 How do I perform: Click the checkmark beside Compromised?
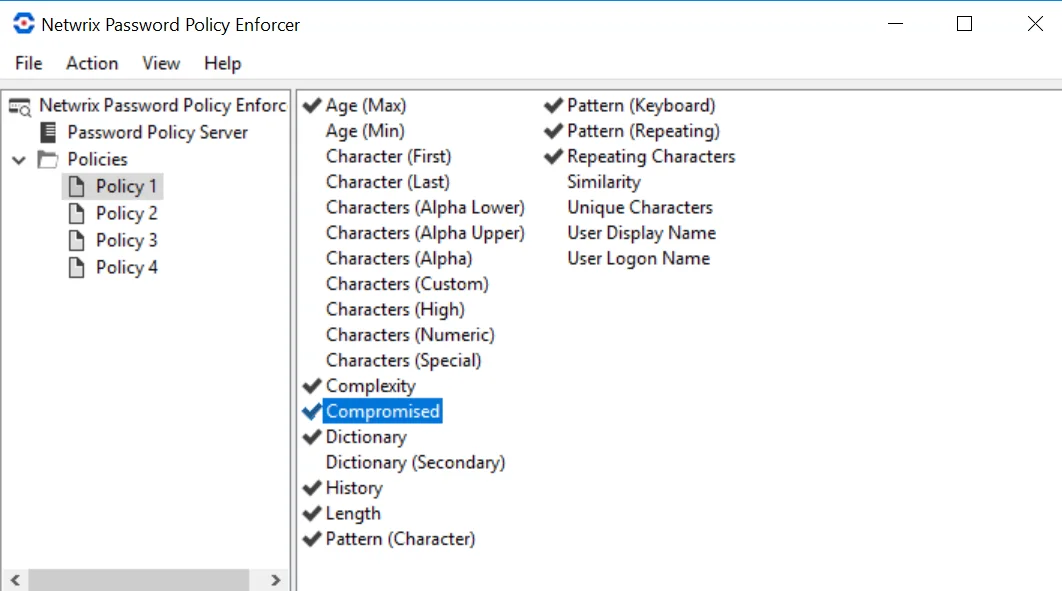[312, 412]
